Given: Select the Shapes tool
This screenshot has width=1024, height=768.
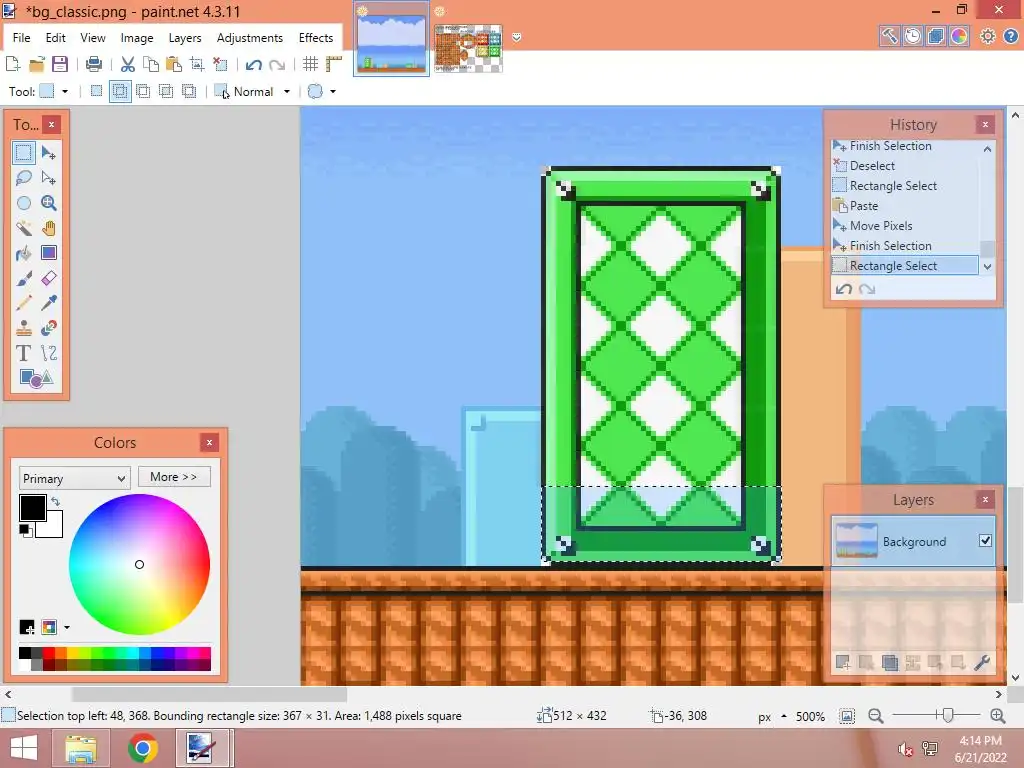Looking at the screenshot, I should click(36, 378).
